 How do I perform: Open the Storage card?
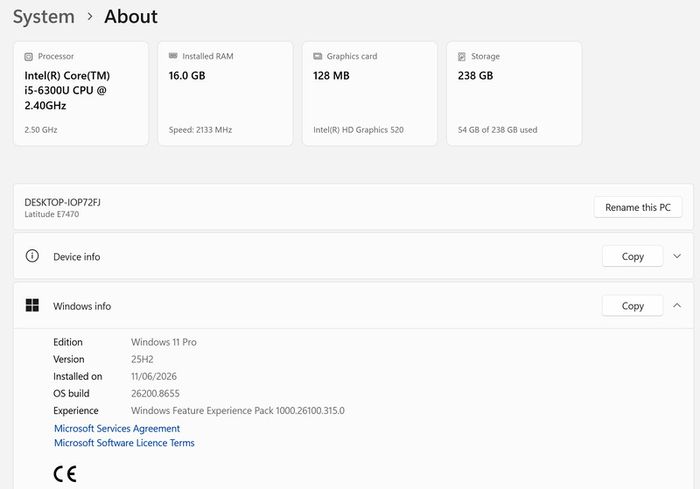click(x=514, y=93)
